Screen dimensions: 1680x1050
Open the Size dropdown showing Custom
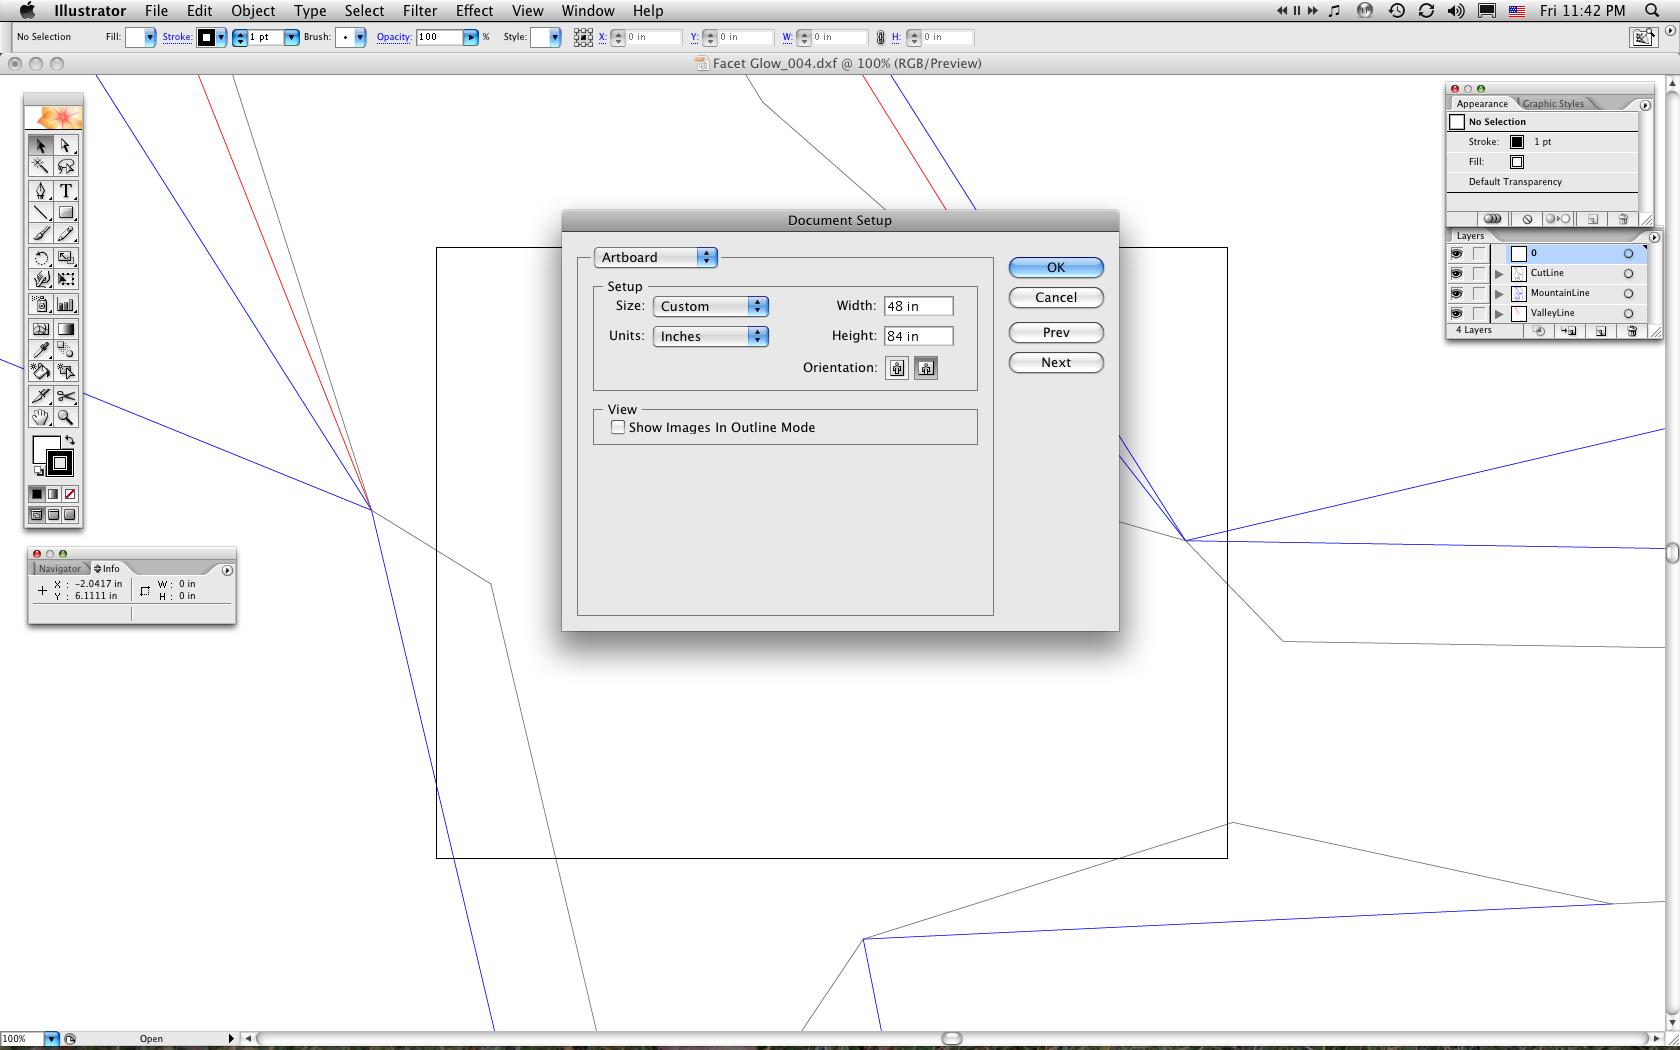710,306
